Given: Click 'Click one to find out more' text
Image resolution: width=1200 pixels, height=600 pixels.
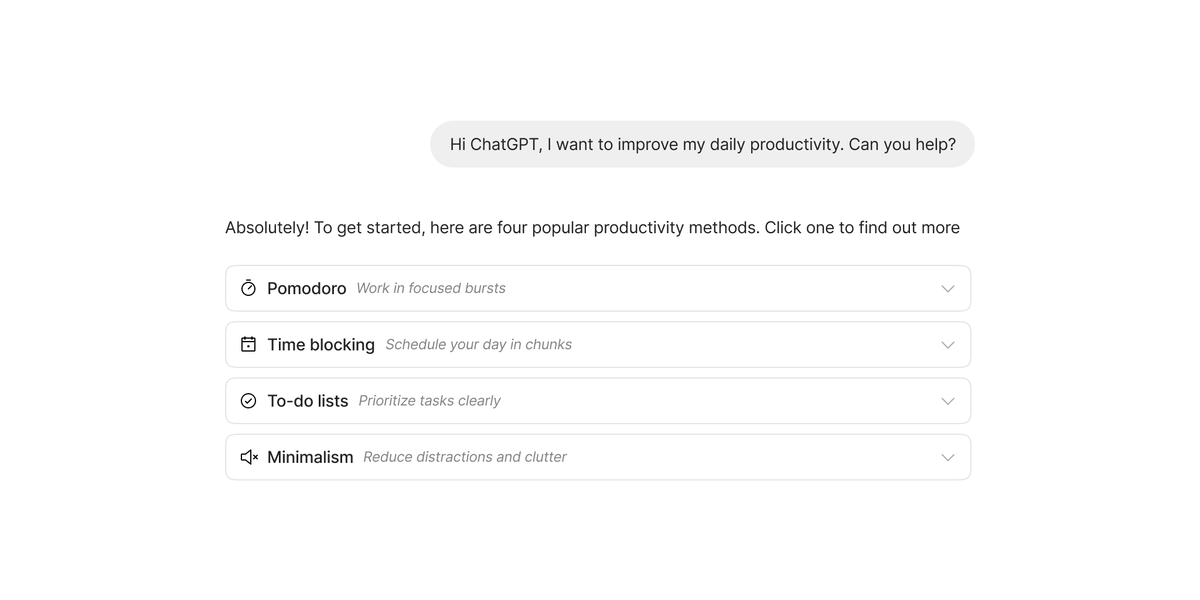Looking at the screenshot, I should 862,228.
